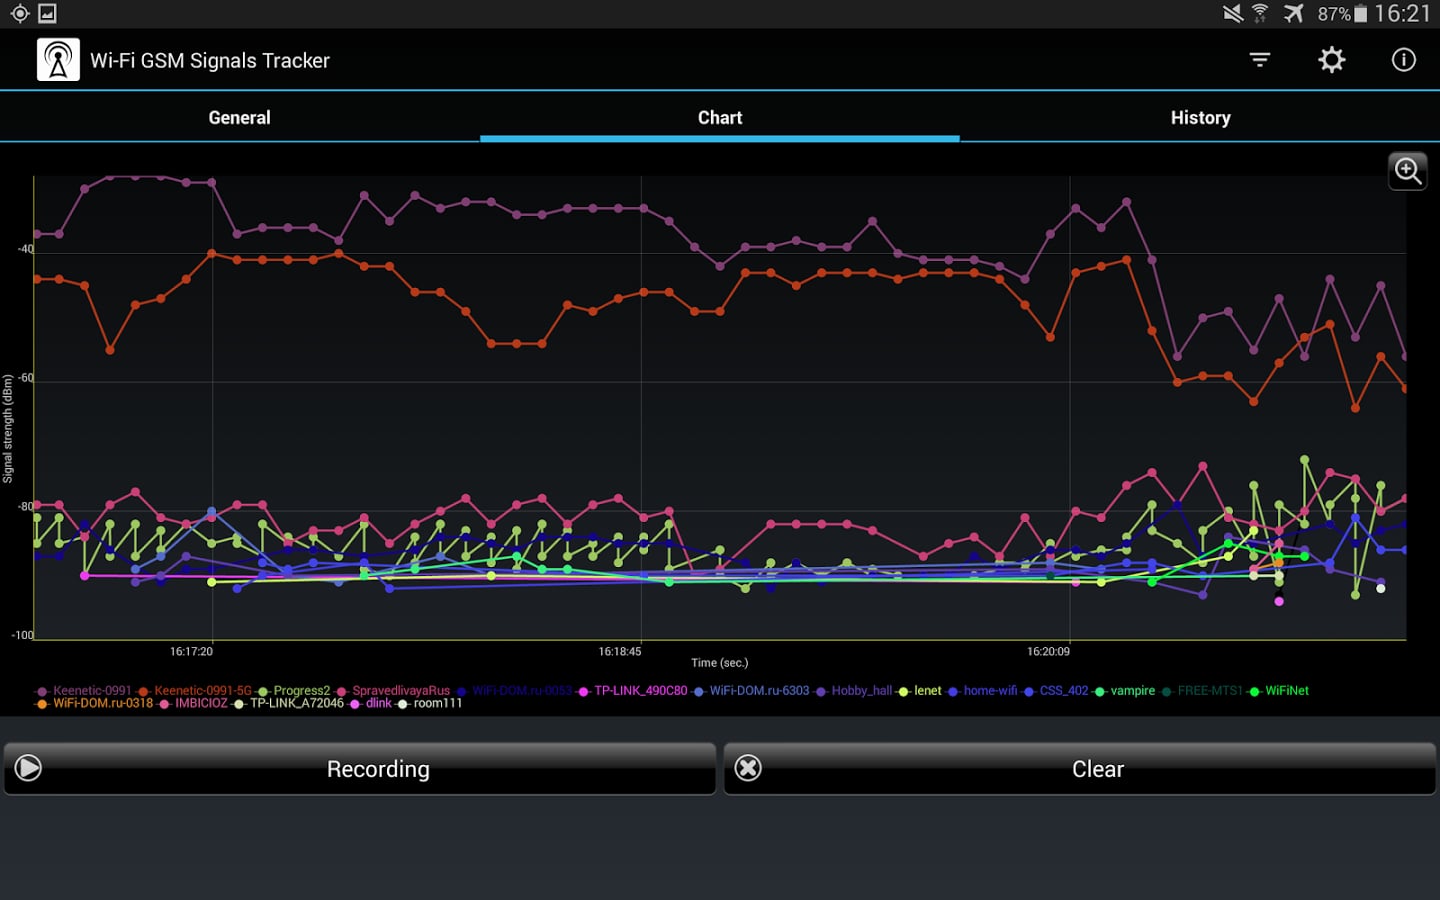
Task: Switch to the General tab
Action: [240, 117]
